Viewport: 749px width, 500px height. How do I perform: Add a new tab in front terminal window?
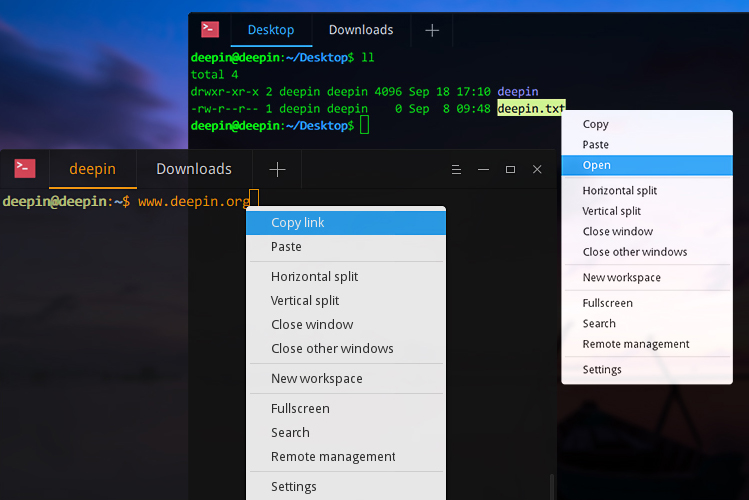click(x=277, y=170)
